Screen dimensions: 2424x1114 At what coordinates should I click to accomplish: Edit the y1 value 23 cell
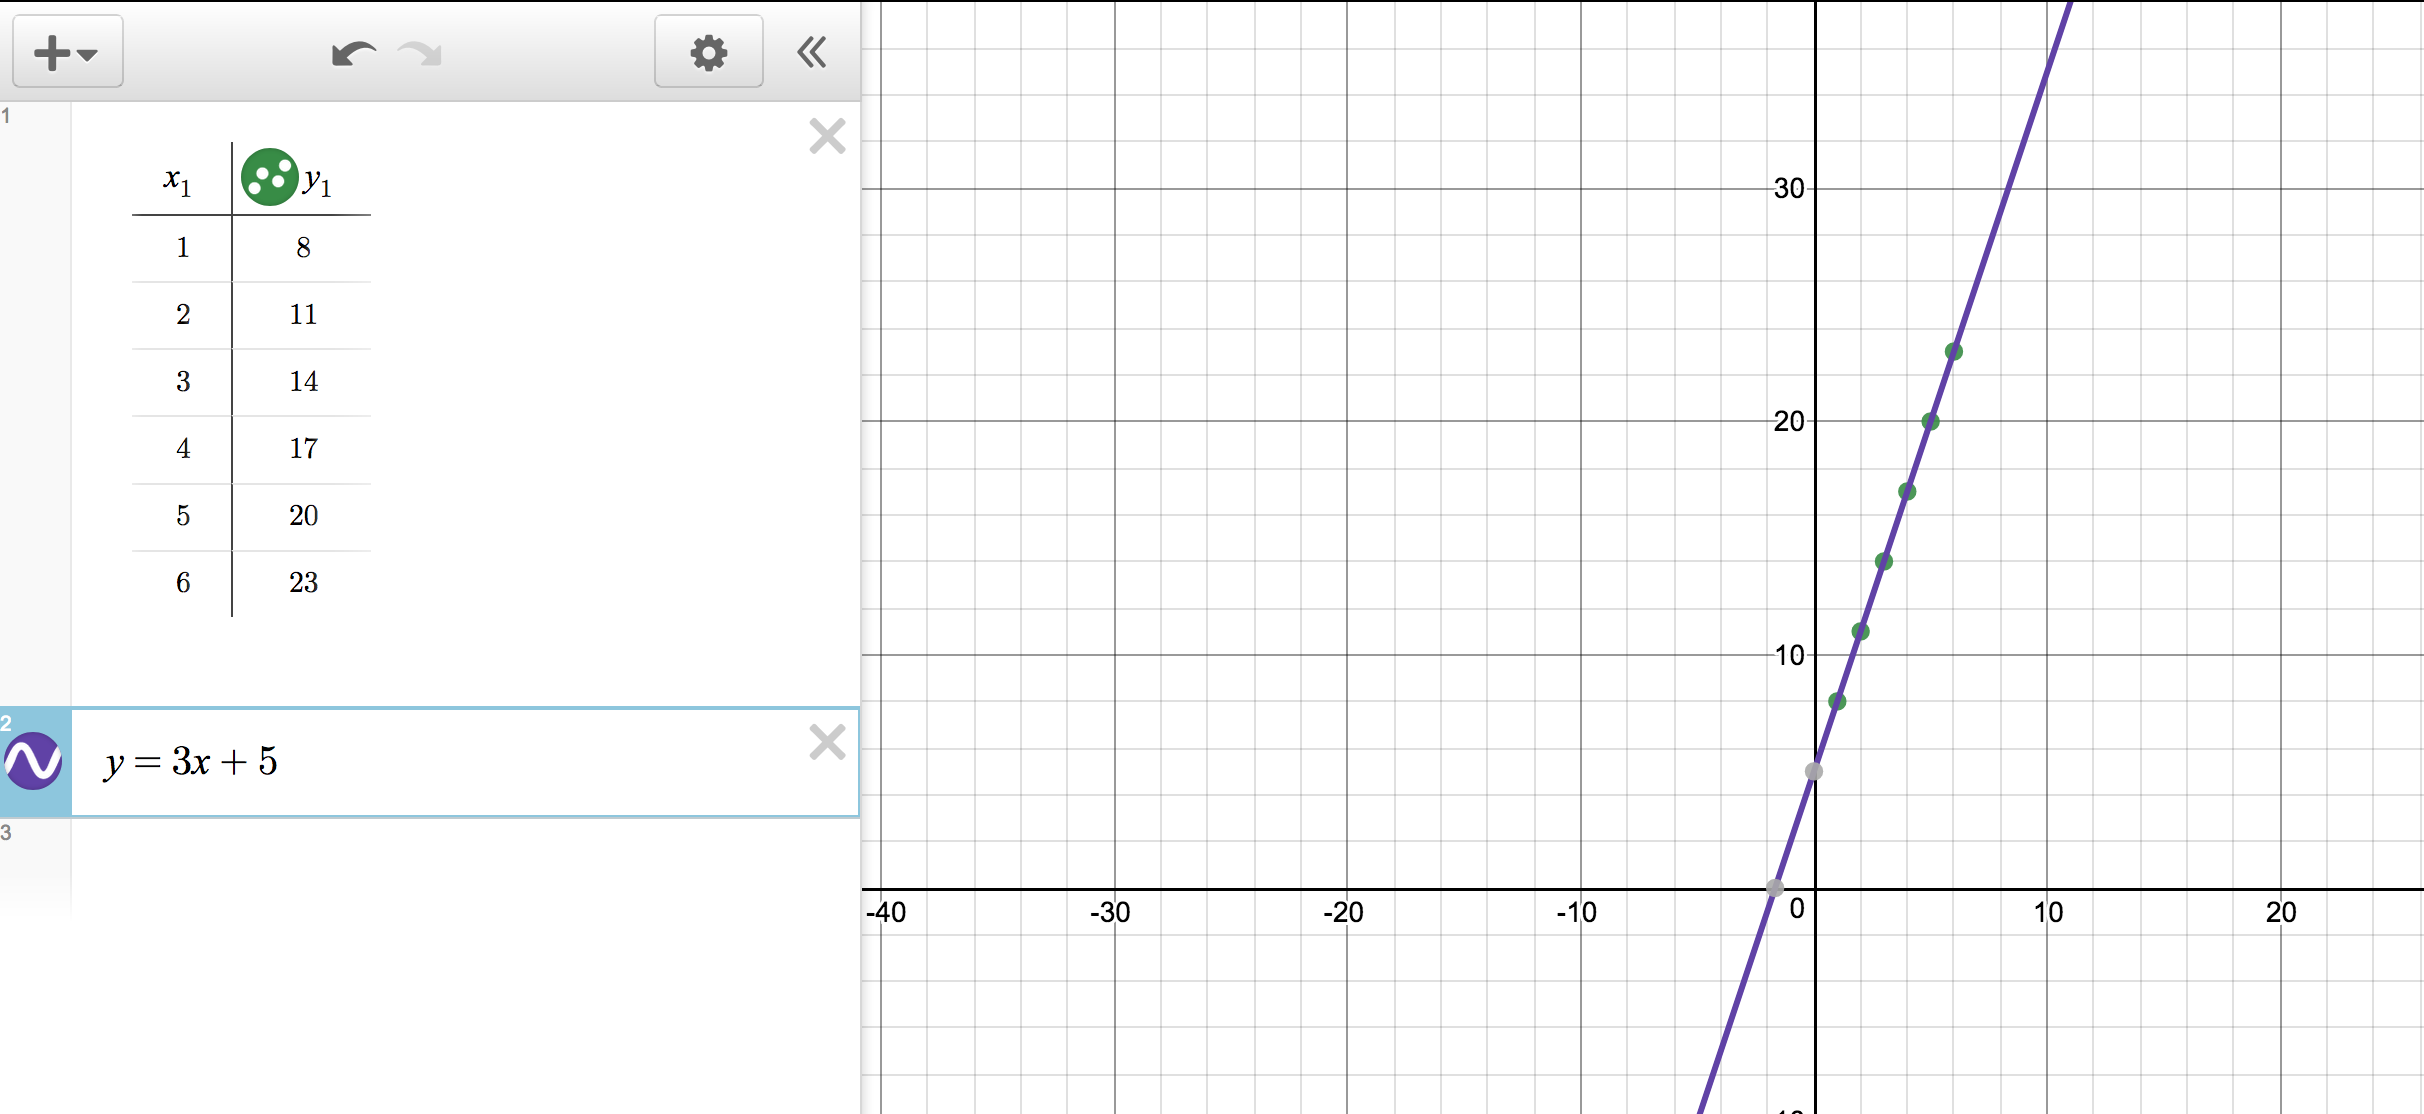(x=303, y=583)
